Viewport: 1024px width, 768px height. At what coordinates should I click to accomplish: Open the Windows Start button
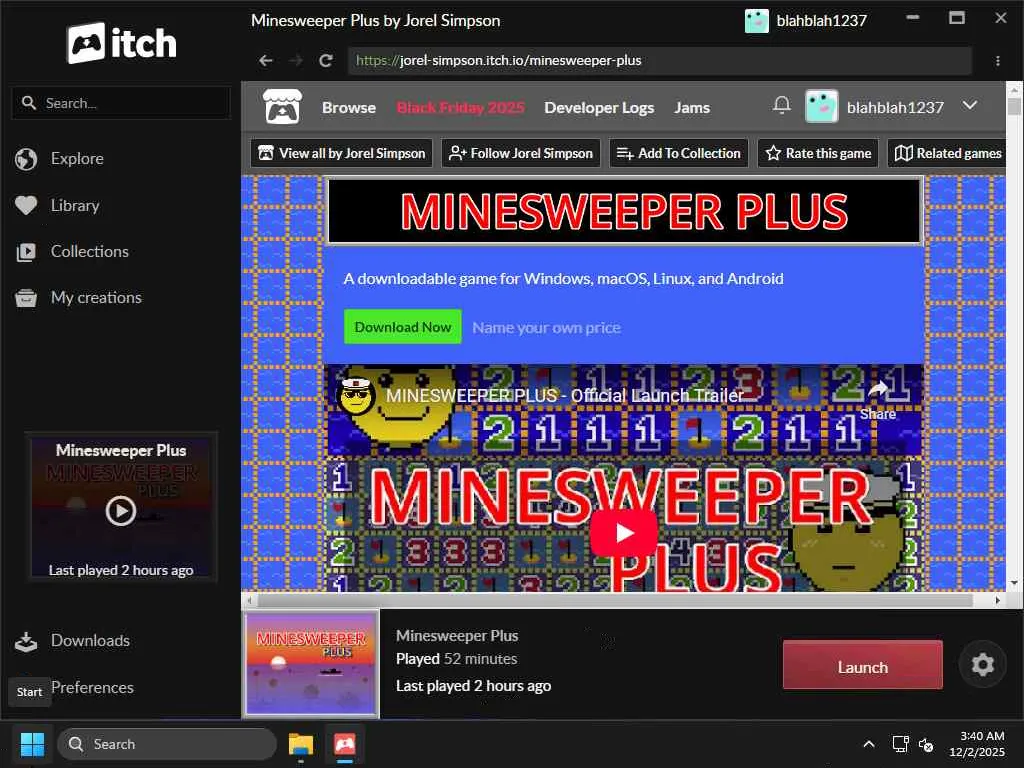pyautogui.click(x=32, y=744)
